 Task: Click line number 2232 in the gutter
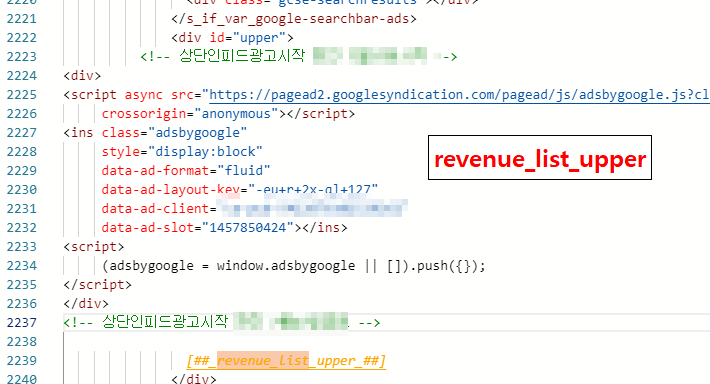(x=21, y=227)
